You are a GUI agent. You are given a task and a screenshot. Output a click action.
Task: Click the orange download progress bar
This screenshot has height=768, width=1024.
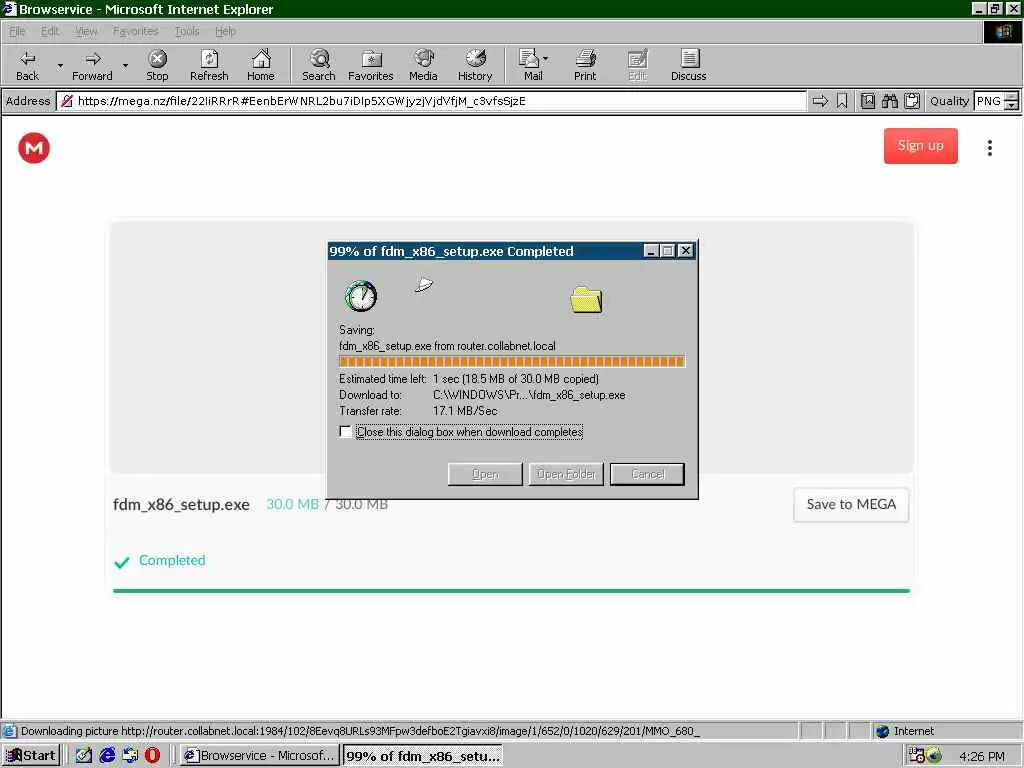(x=512, y=362)
